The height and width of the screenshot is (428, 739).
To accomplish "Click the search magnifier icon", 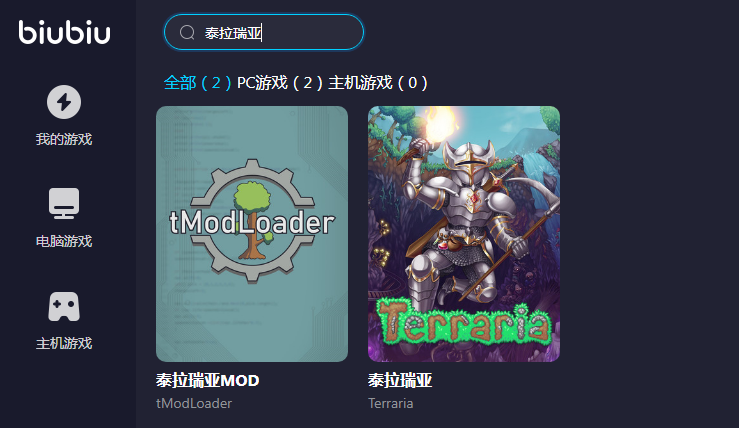I will pos(187,33).
